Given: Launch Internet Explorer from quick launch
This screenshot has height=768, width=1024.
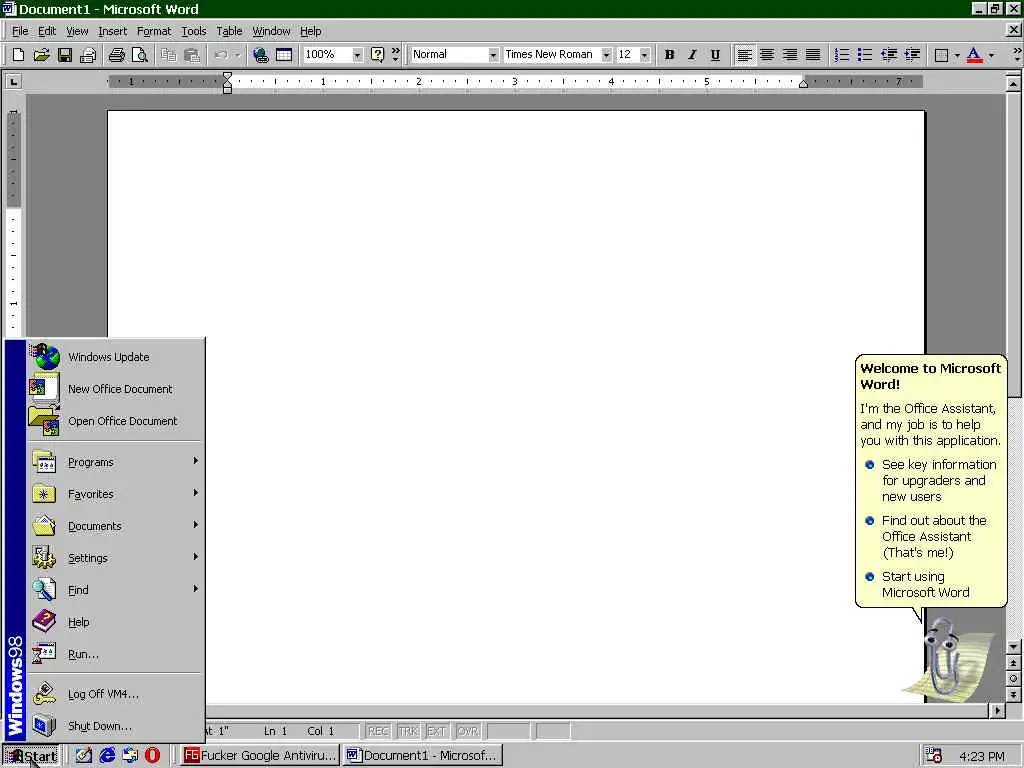Looking at the screenshot, I should pos(107,756).
